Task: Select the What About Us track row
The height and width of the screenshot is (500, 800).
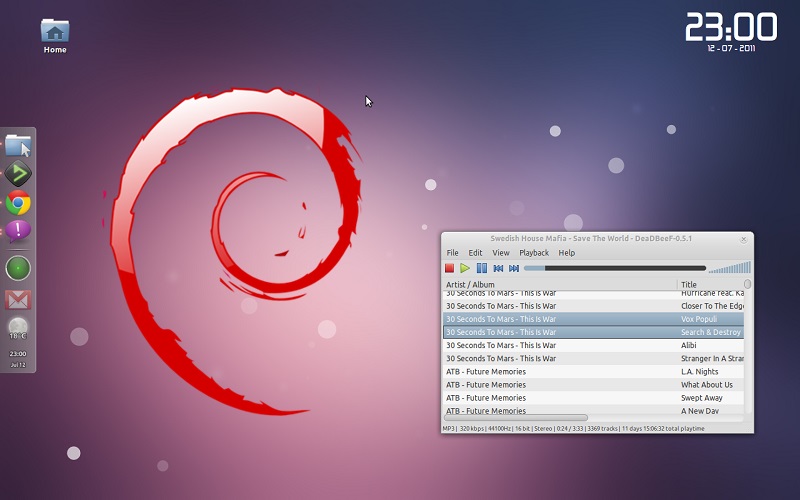Action: point(593,385)
